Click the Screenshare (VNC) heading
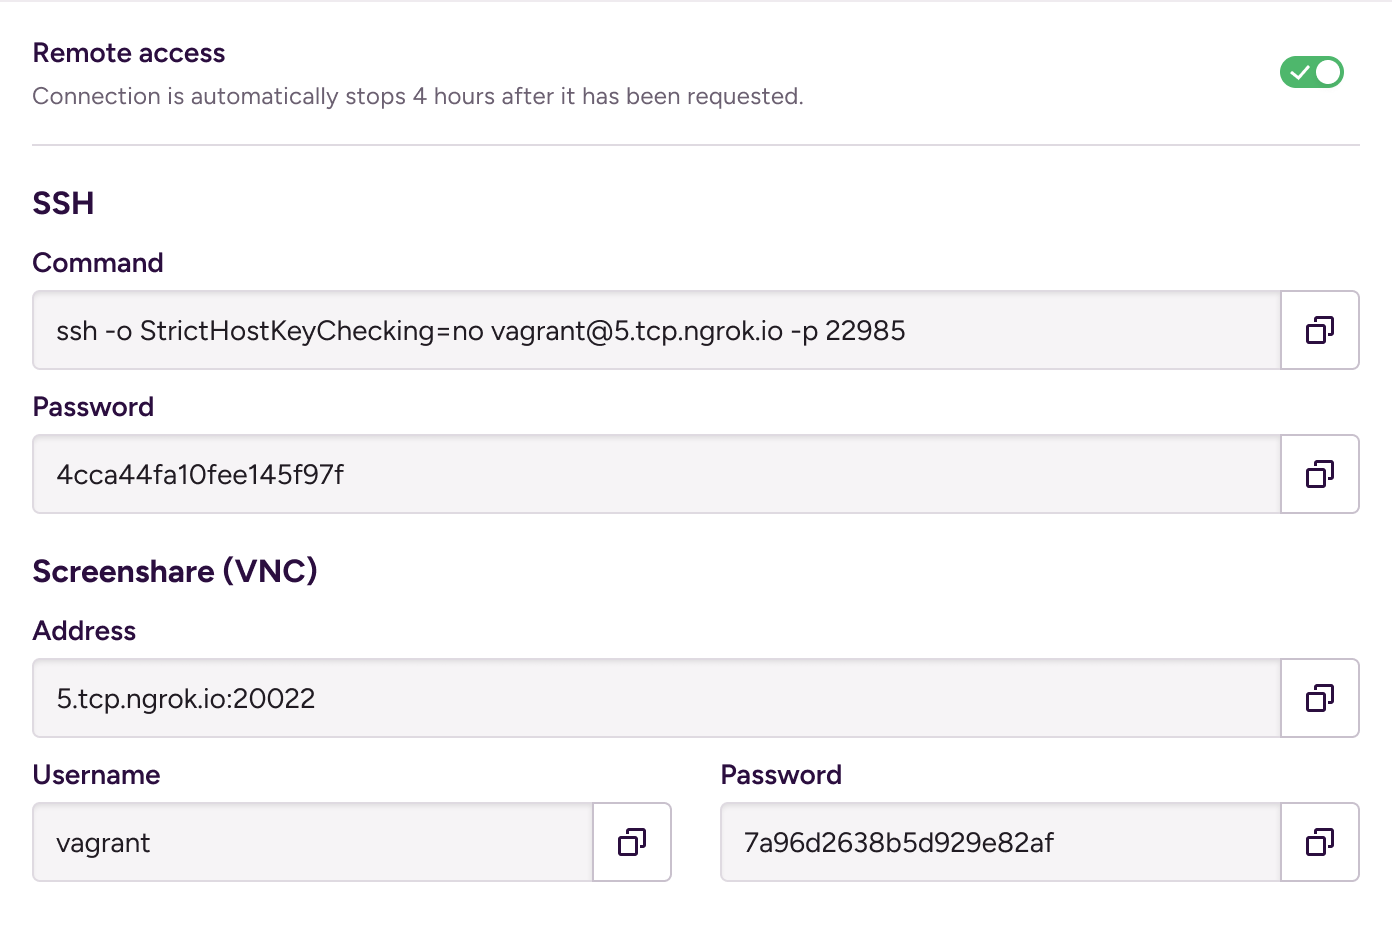1392x930 pixels. 175,571
